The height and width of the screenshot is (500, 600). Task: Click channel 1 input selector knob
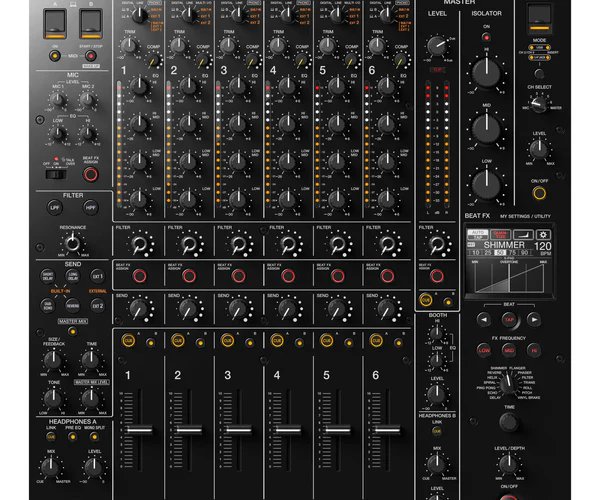point(140,15)
